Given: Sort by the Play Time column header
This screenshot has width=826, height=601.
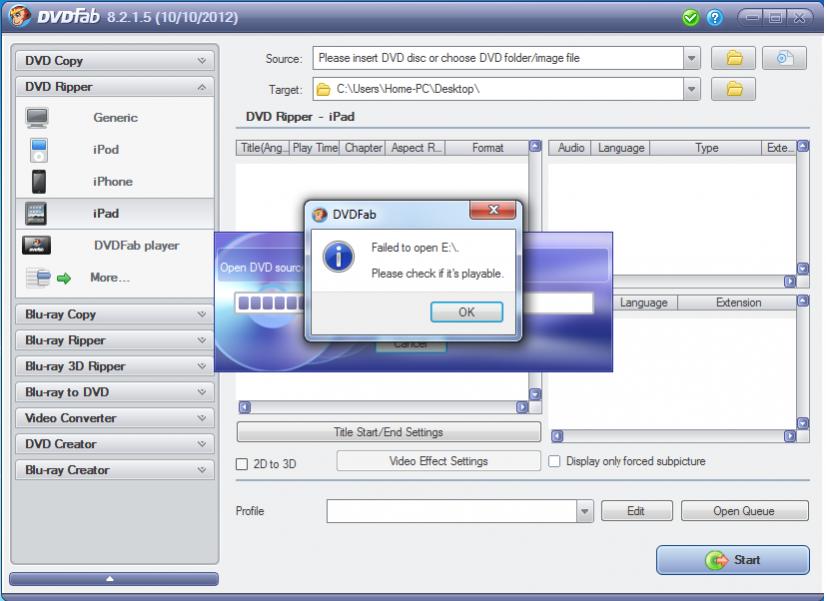Looking at the screenshot, I should (x=314, y=148).
